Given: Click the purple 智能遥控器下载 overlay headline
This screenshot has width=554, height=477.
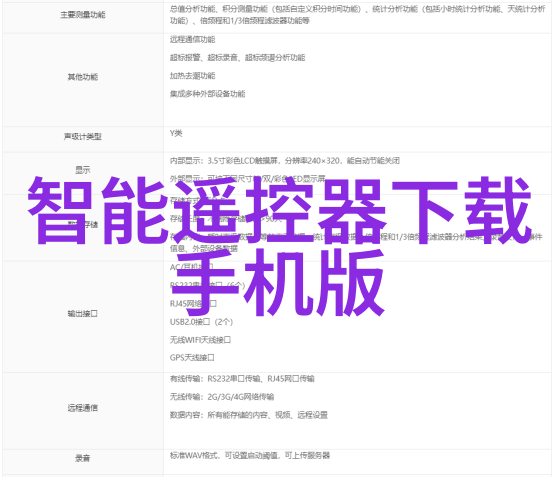Looking at the screenshot, I should click(279, 211).
